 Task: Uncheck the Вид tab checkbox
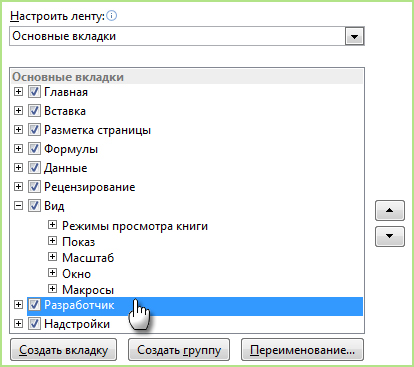pos(34,206)
